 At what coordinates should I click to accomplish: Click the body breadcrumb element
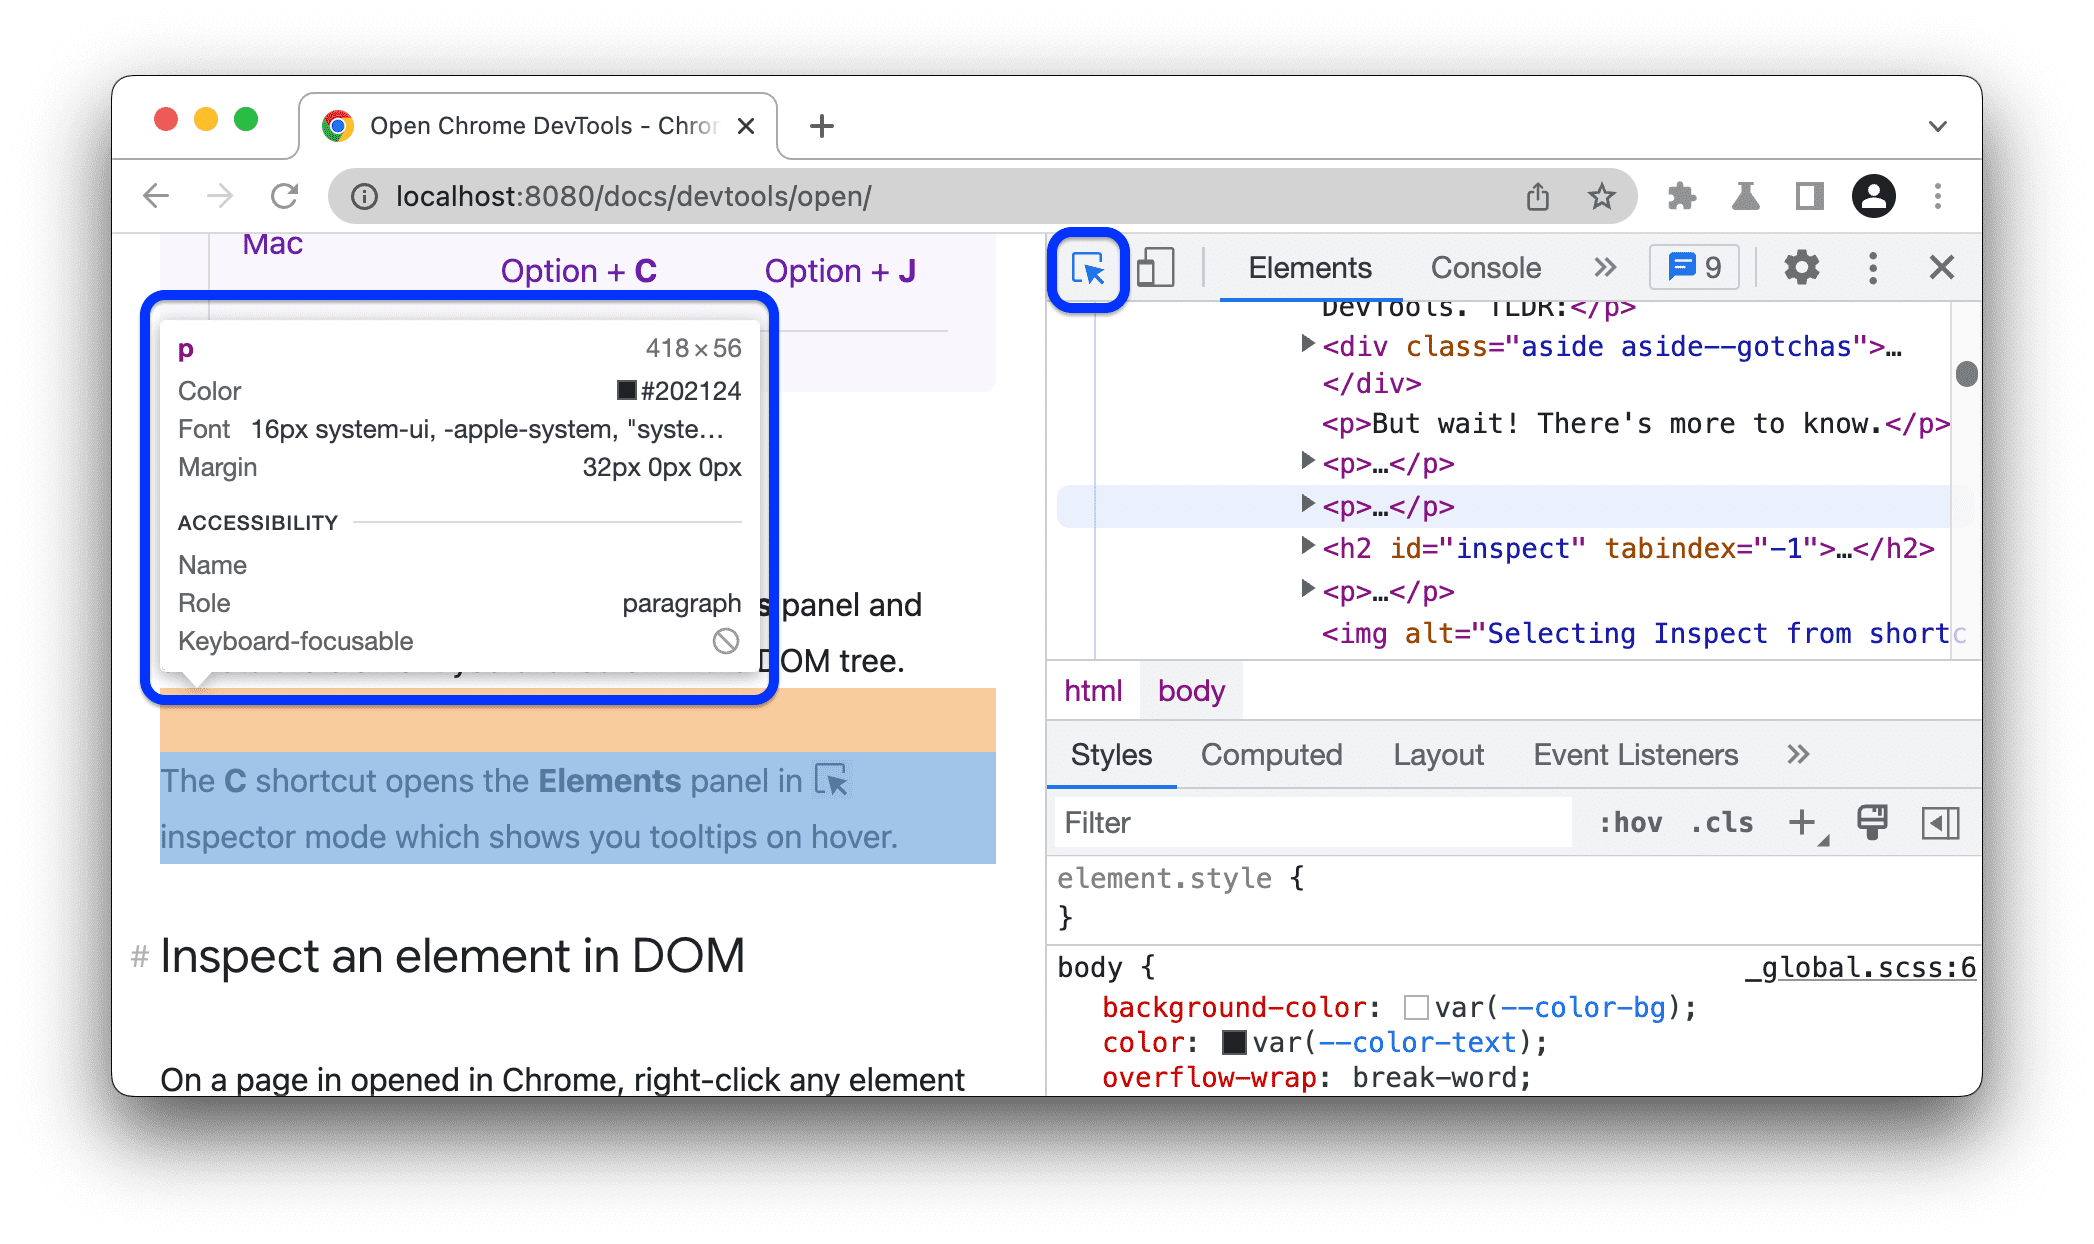click(1191, 690)
